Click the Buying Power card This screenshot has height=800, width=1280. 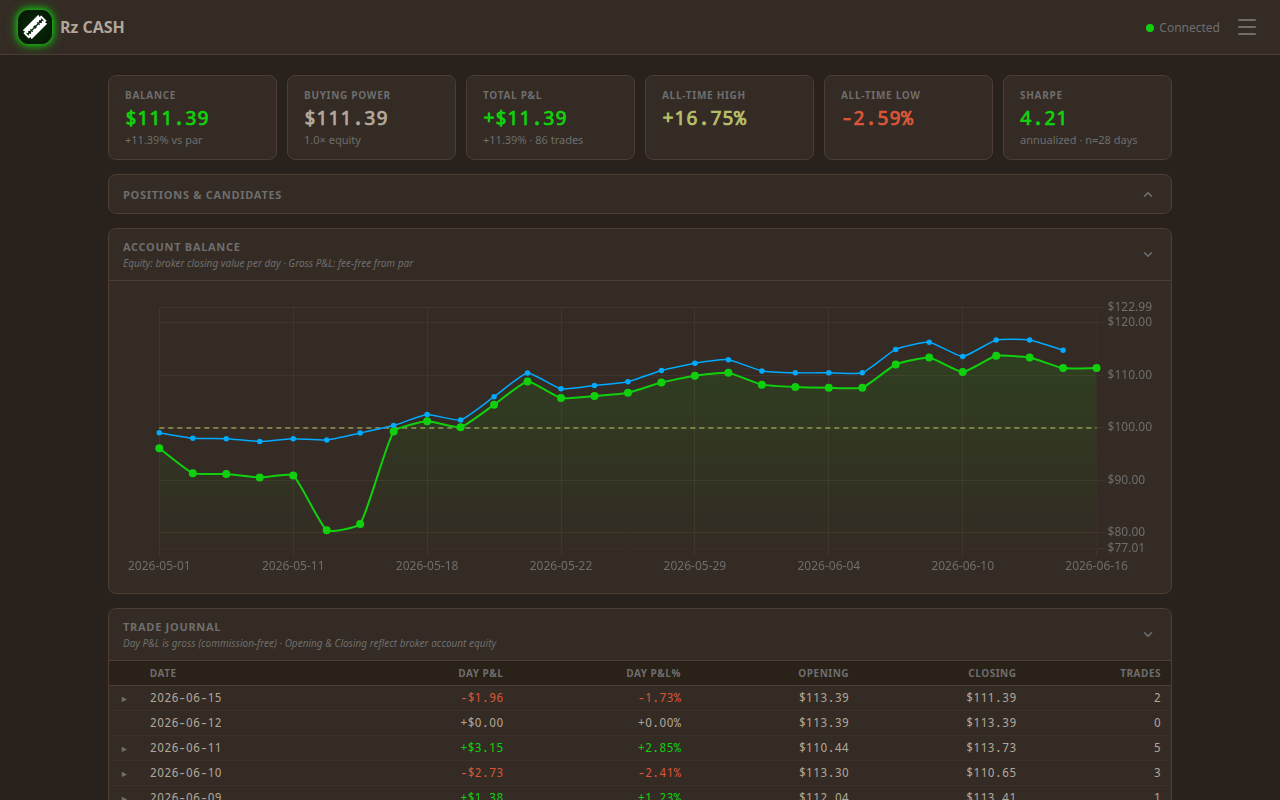[371, 118]
